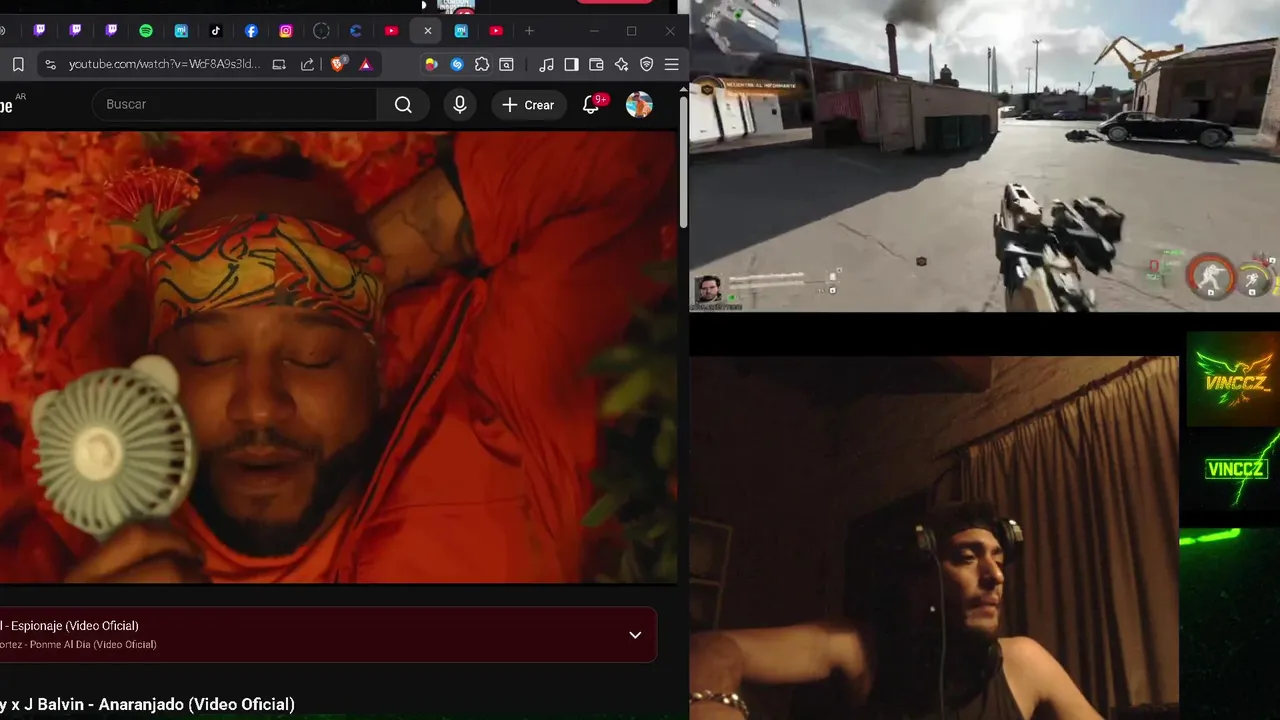Switch to the Facebook browser tab
Image resolution: width=1280 pixels, height=720 pixels.
point(251,31)
